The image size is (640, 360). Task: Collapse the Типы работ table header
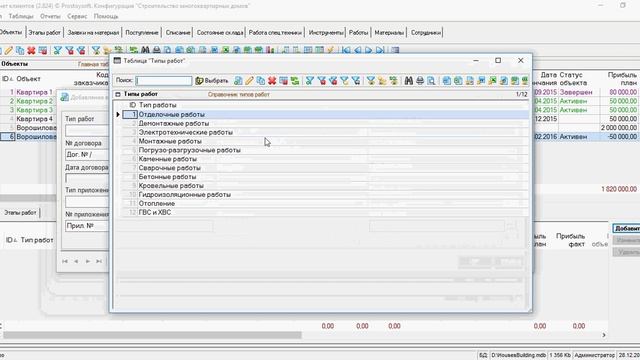[x=118, y=94]
